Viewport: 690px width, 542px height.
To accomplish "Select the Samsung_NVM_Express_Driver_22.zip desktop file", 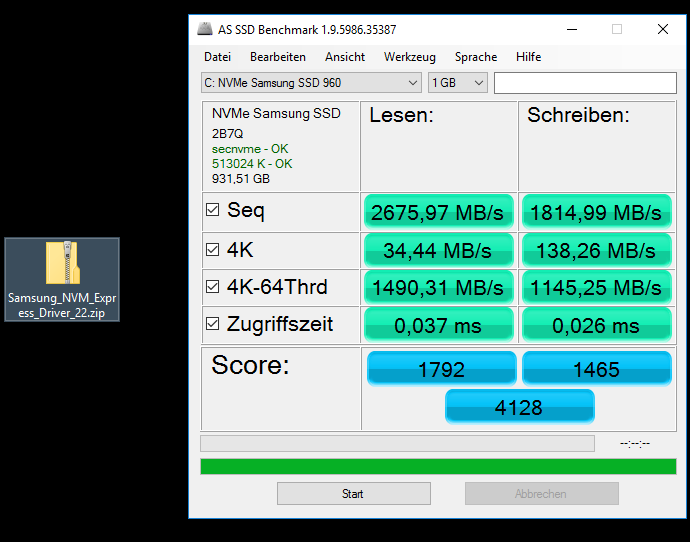I will 62,279.
